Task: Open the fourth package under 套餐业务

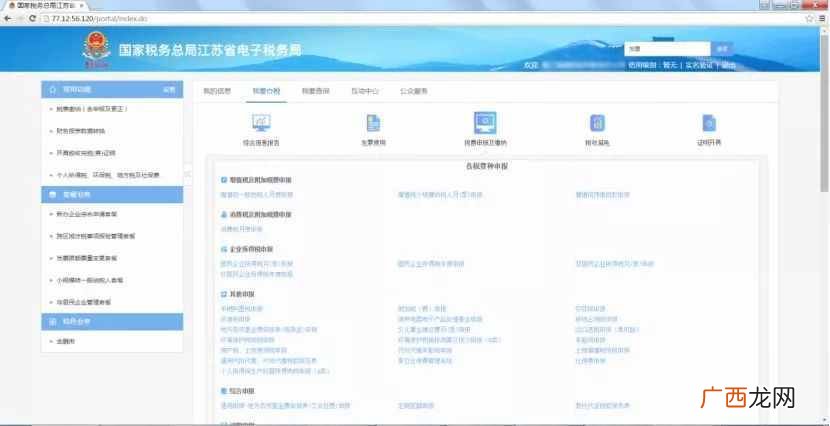Action: [89, 280]
